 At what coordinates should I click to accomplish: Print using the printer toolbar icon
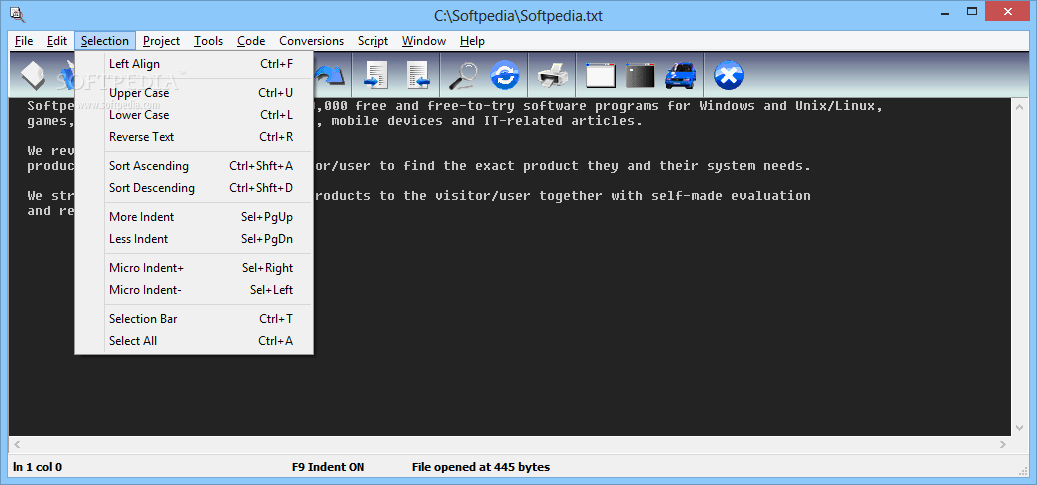coord(552,75)
